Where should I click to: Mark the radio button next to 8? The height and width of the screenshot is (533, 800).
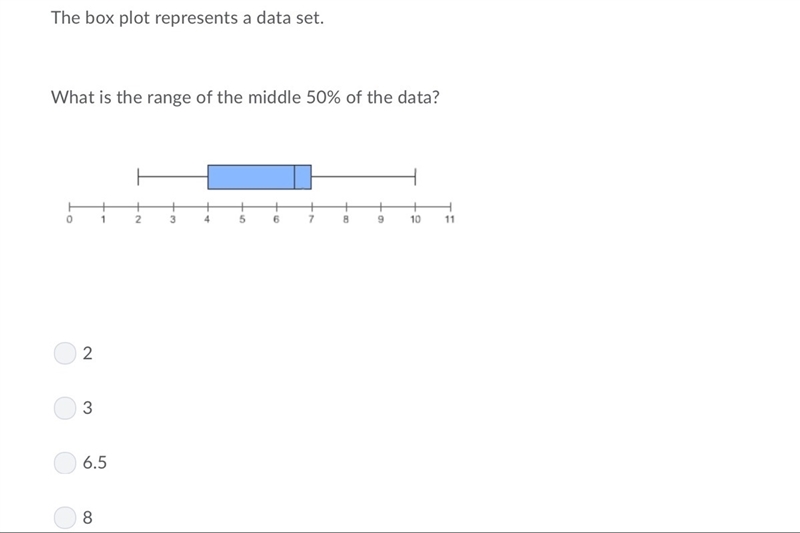[65, 517]
